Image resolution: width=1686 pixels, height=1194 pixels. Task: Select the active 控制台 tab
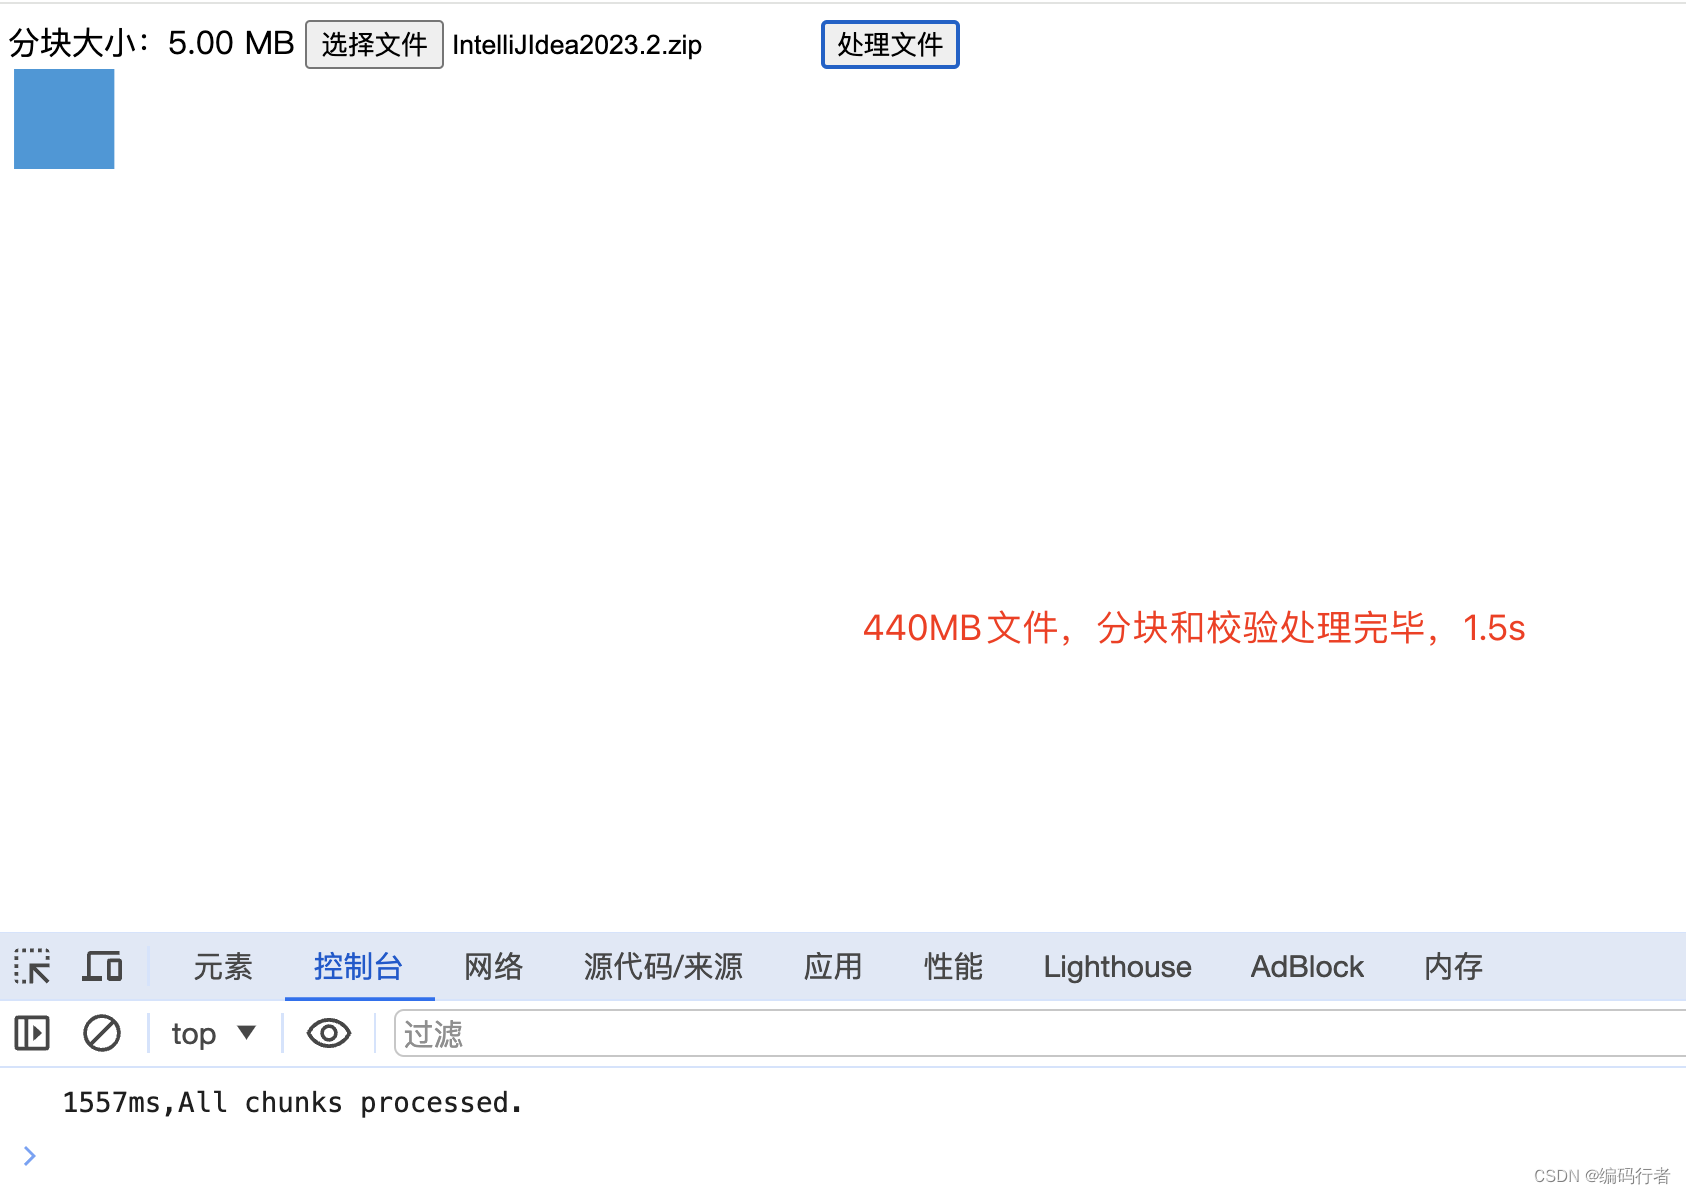coord(359,966)
